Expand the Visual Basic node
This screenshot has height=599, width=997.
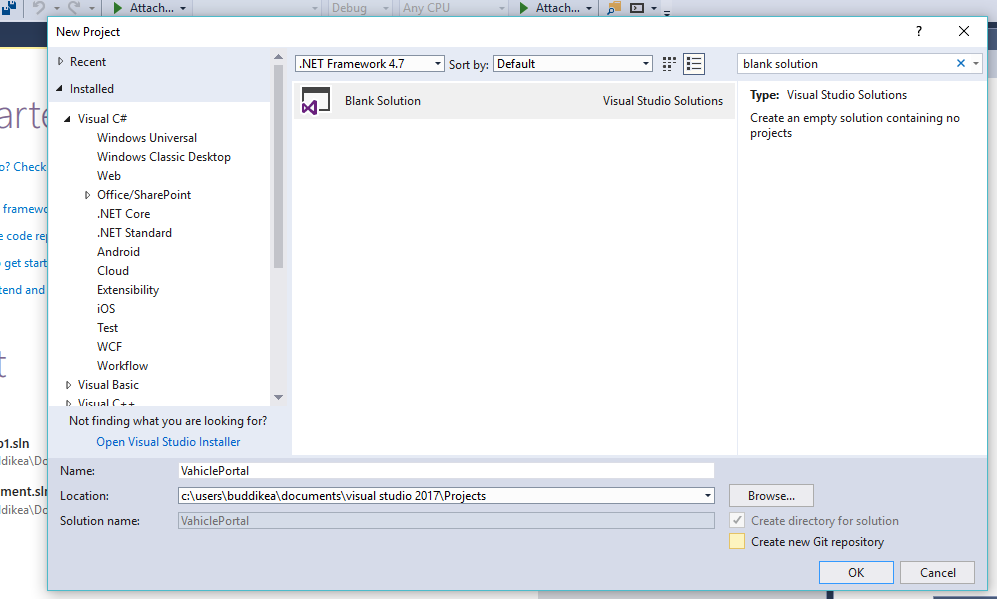pyautogui.click(x=68, y=385)
